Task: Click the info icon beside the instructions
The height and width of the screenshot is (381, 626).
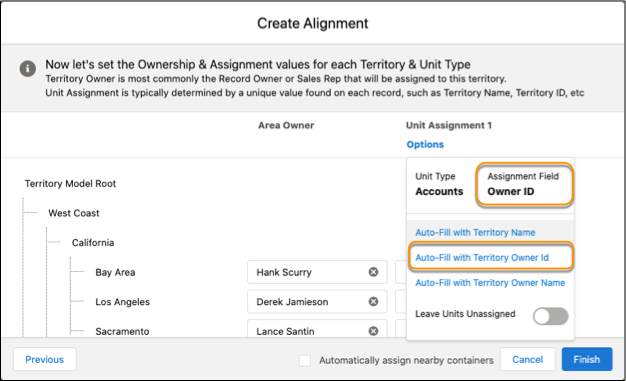Action: (x=28, y=68)
